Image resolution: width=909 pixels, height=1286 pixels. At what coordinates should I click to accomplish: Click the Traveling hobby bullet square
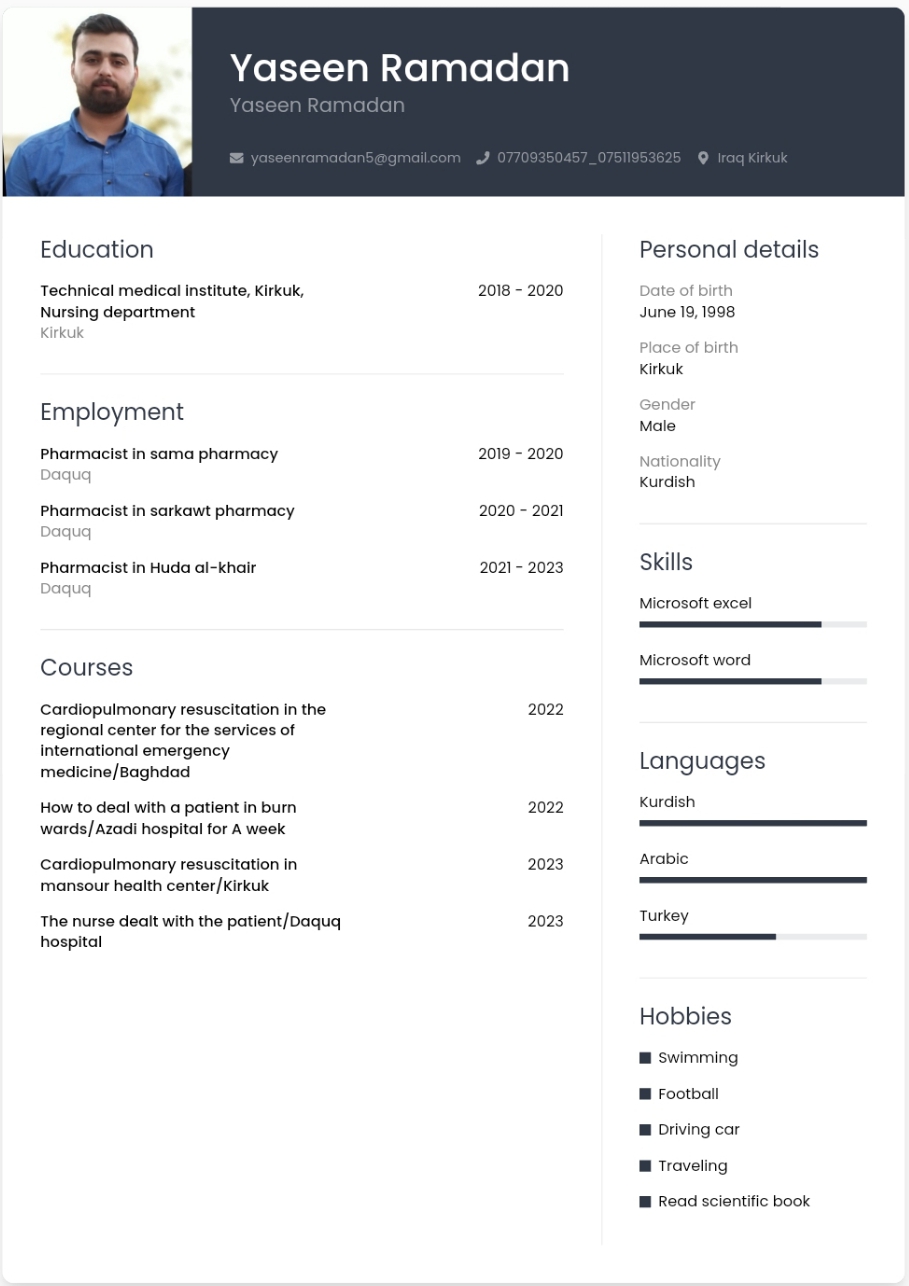coord(645,1166)
